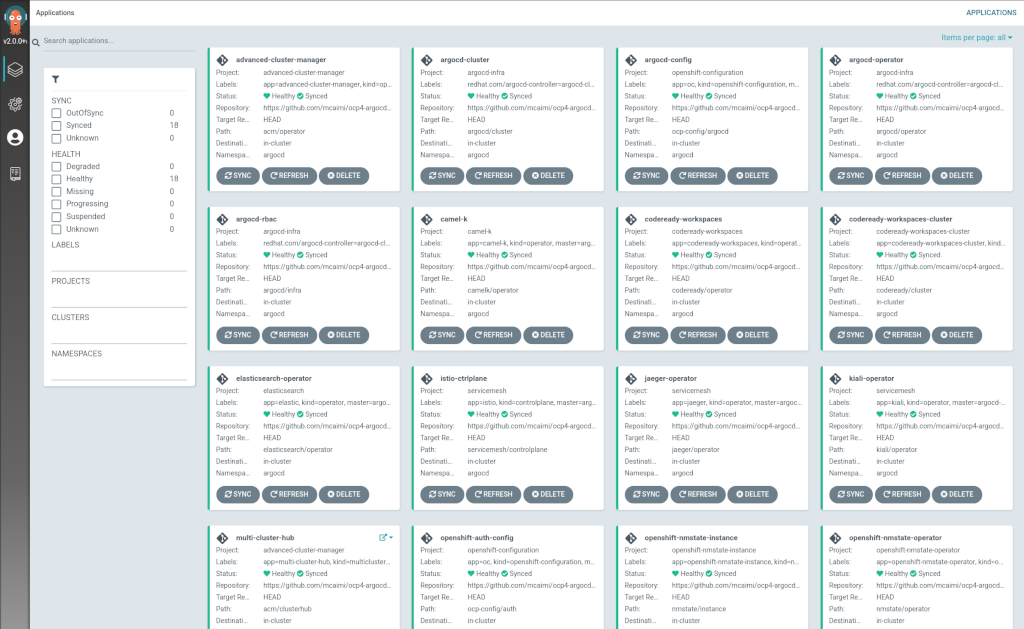Click the Search applications input
The height and width of the screenshot is (629, 1024).
click(x=118, y=40)
